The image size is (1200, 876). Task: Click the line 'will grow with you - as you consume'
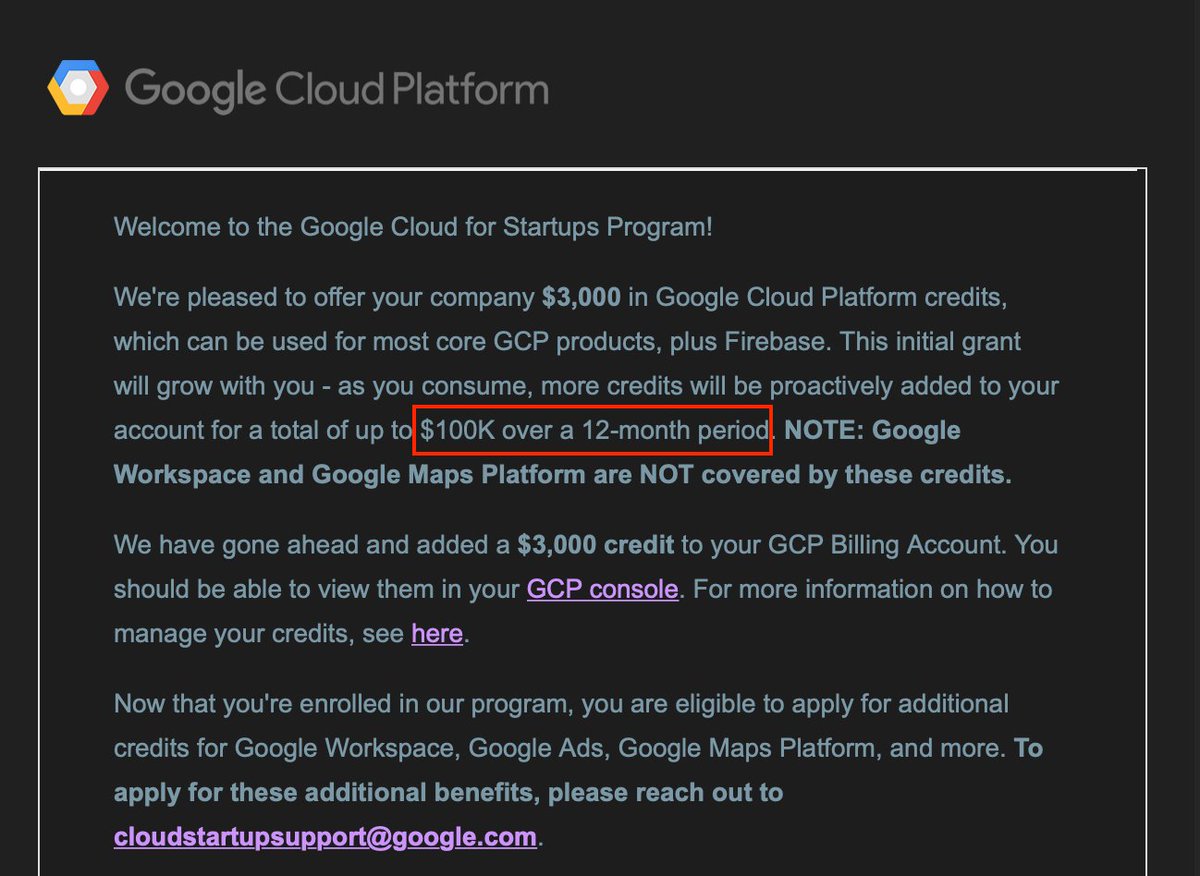pos(586,386)
